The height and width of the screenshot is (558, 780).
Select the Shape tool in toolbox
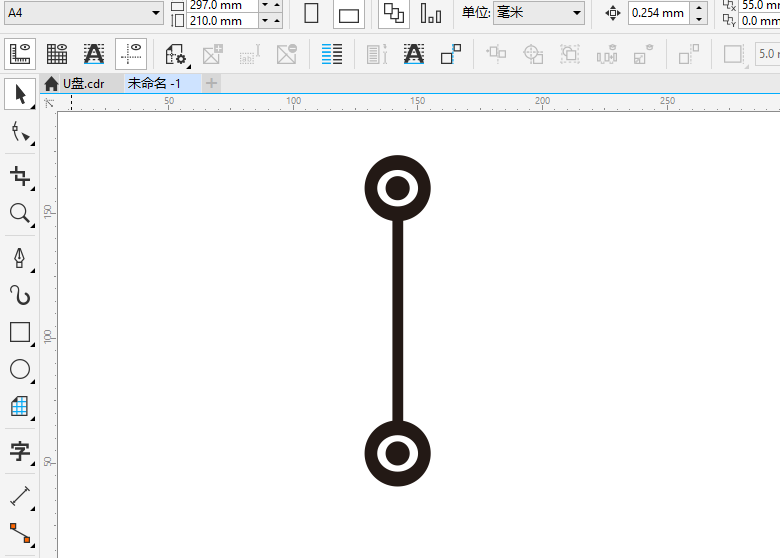click(20, 133)
